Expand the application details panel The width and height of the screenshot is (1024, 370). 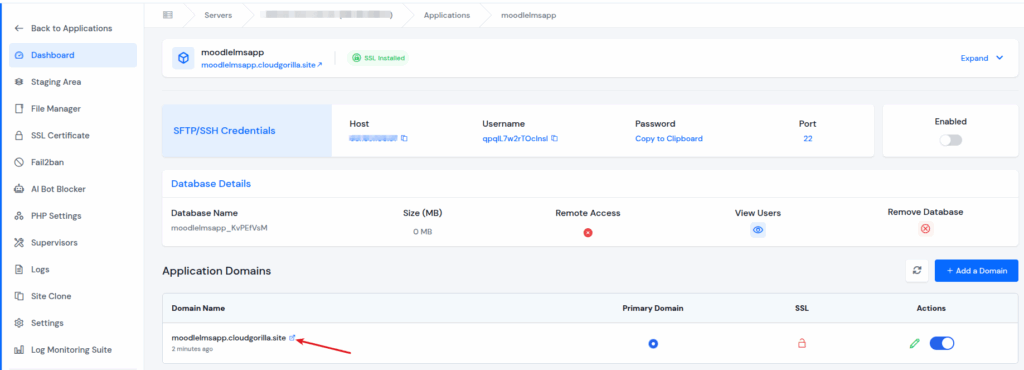[x=982, y=58]
